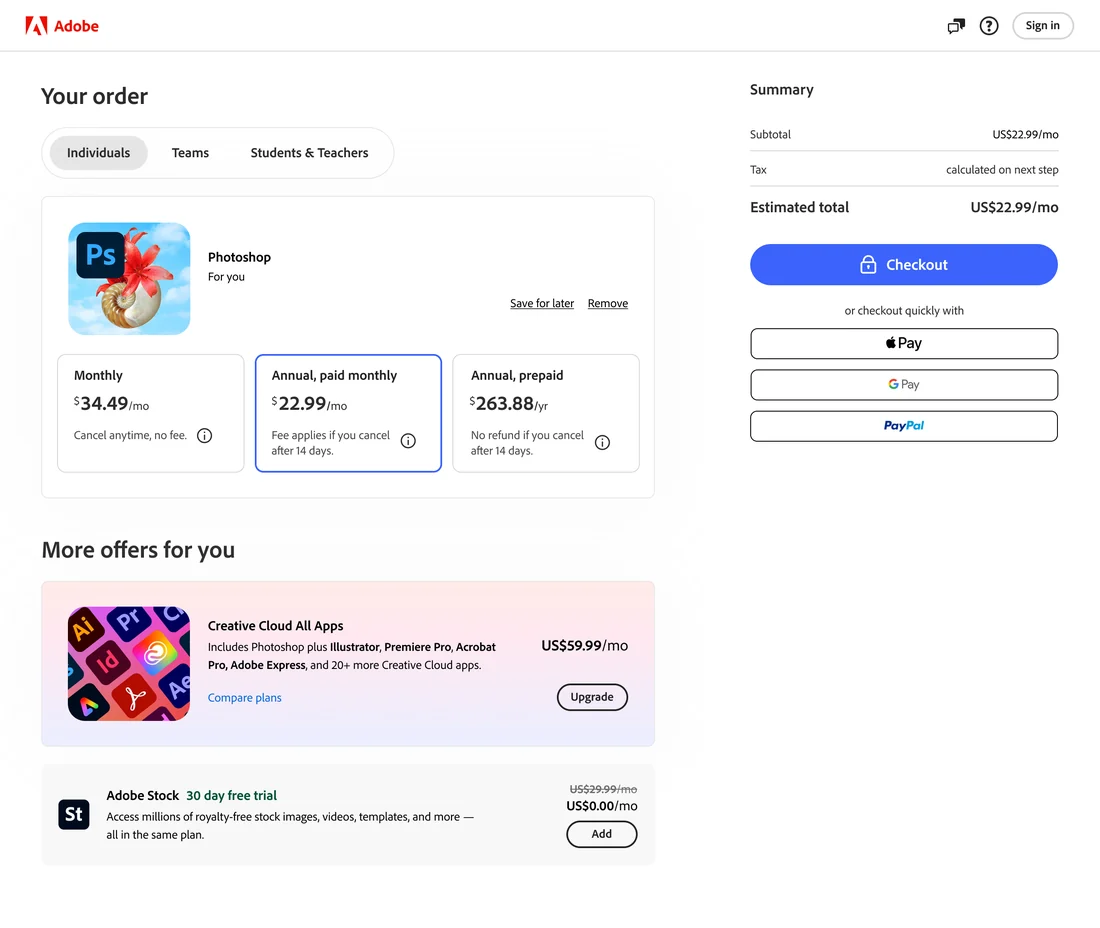Show info for Annual, paid monthly plan

click(408, 441)
